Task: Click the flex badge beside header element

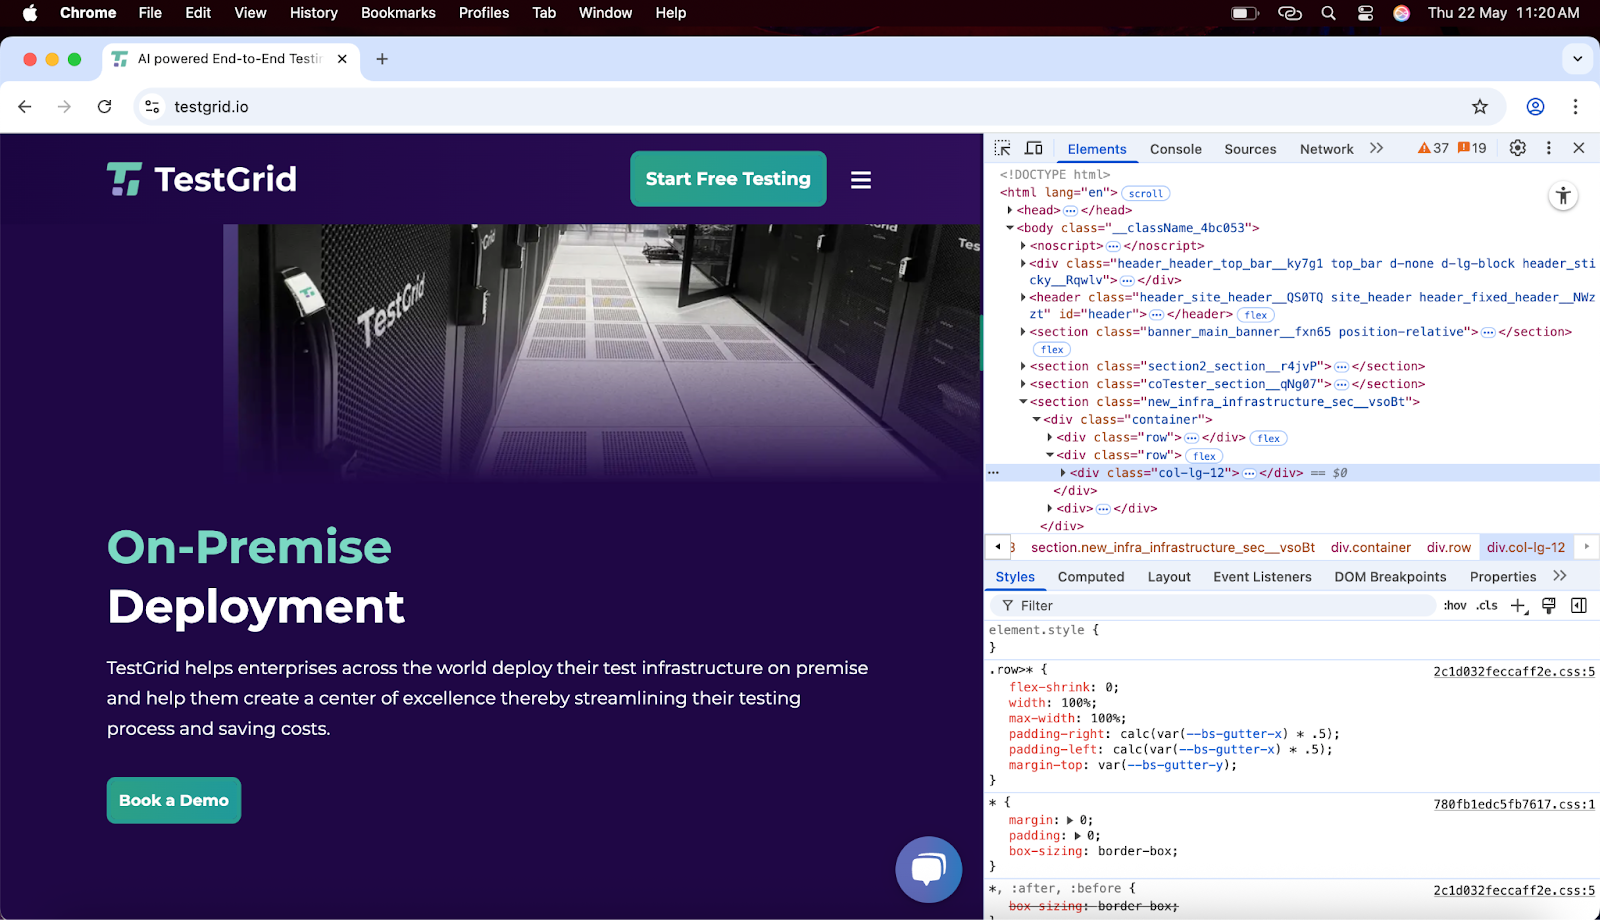Action: click(x=1256, y=315)
